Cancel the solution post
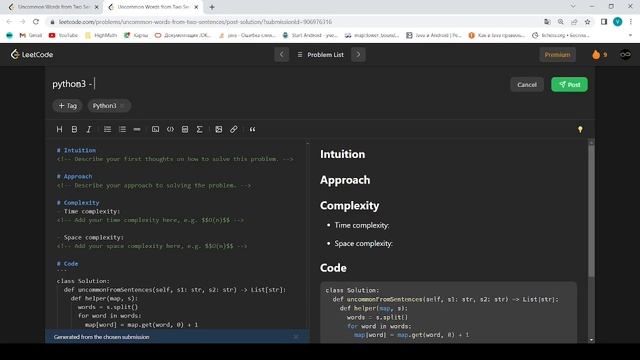This screenshot has width=640, height=360. pyautogui.click(x=527, y=84)
